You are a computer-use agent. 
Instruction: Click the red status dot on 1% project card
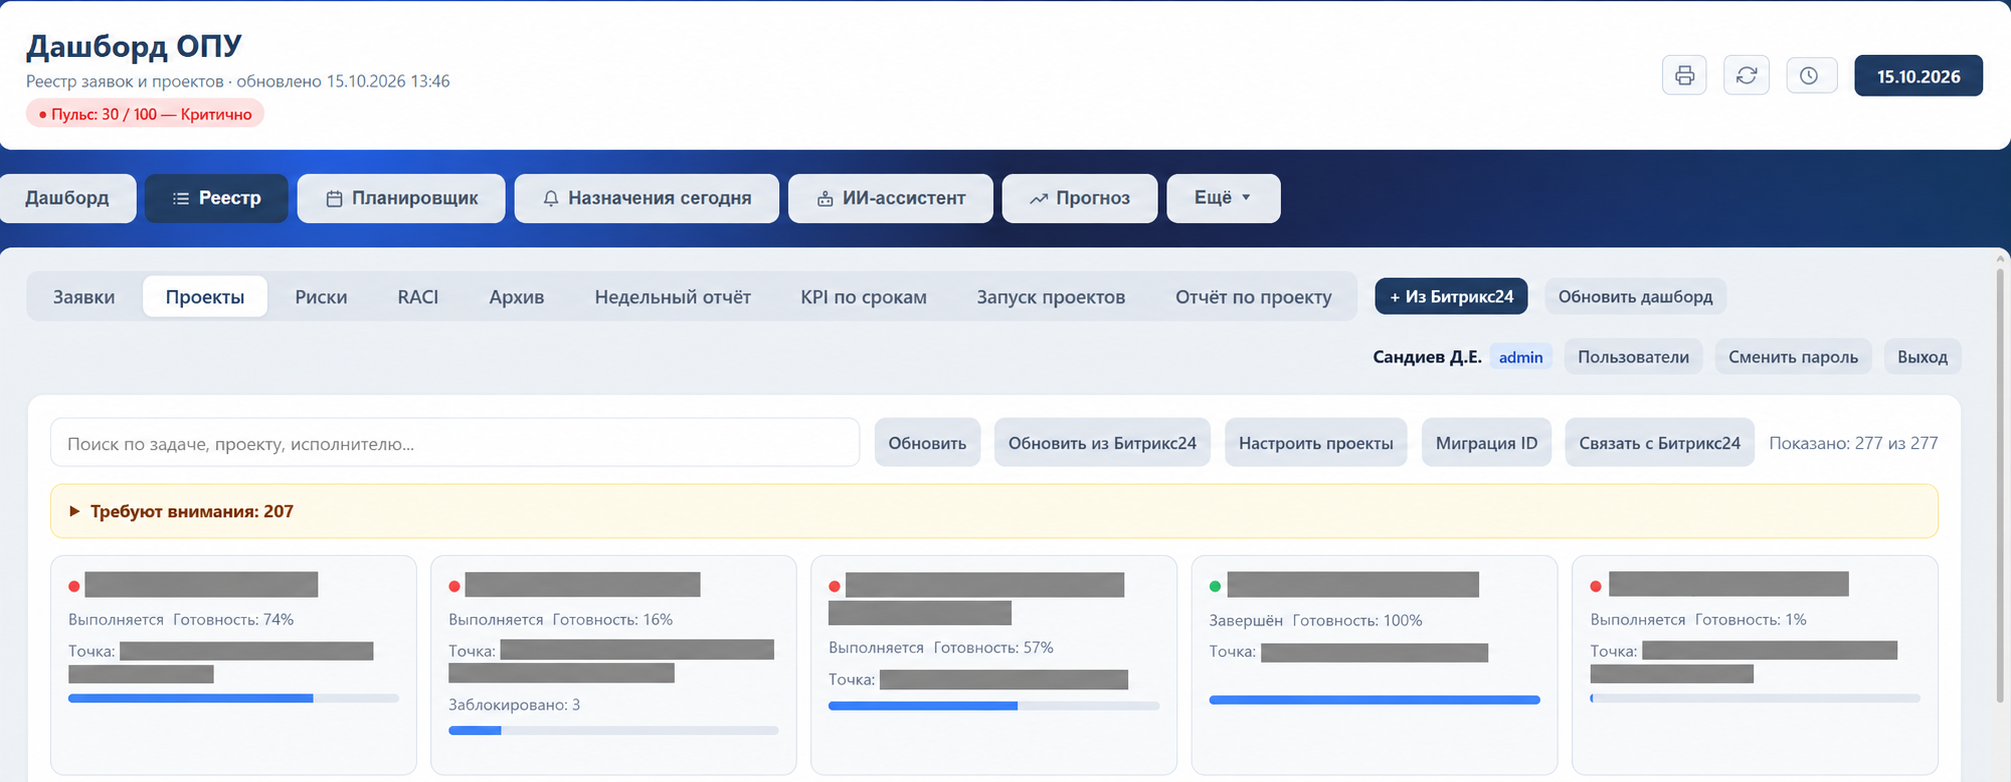(1596, 586)
